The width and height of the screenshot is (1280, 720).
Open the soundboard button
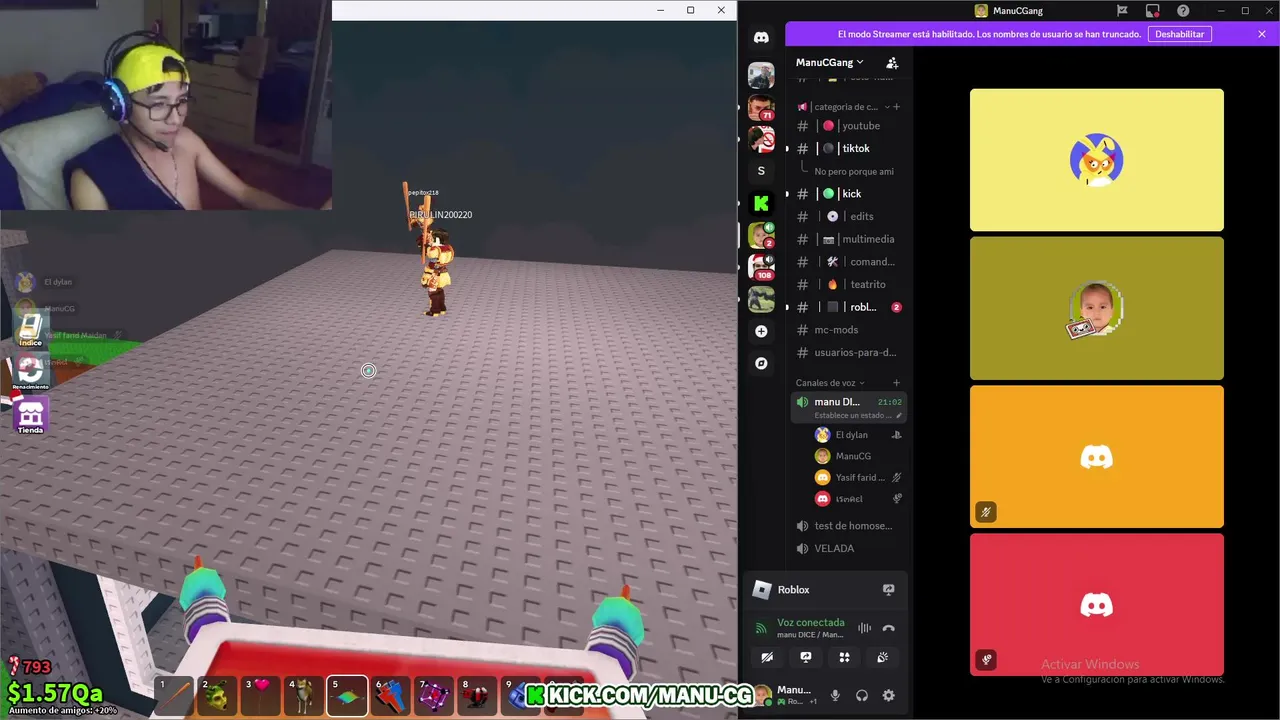point(883,657)
